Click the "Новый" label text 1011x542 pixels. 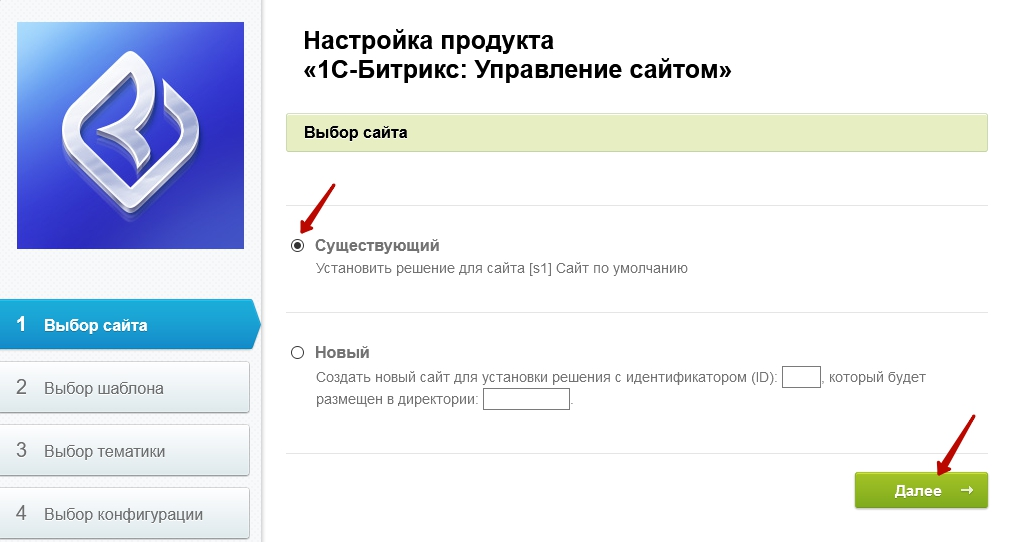pos(342,353)
